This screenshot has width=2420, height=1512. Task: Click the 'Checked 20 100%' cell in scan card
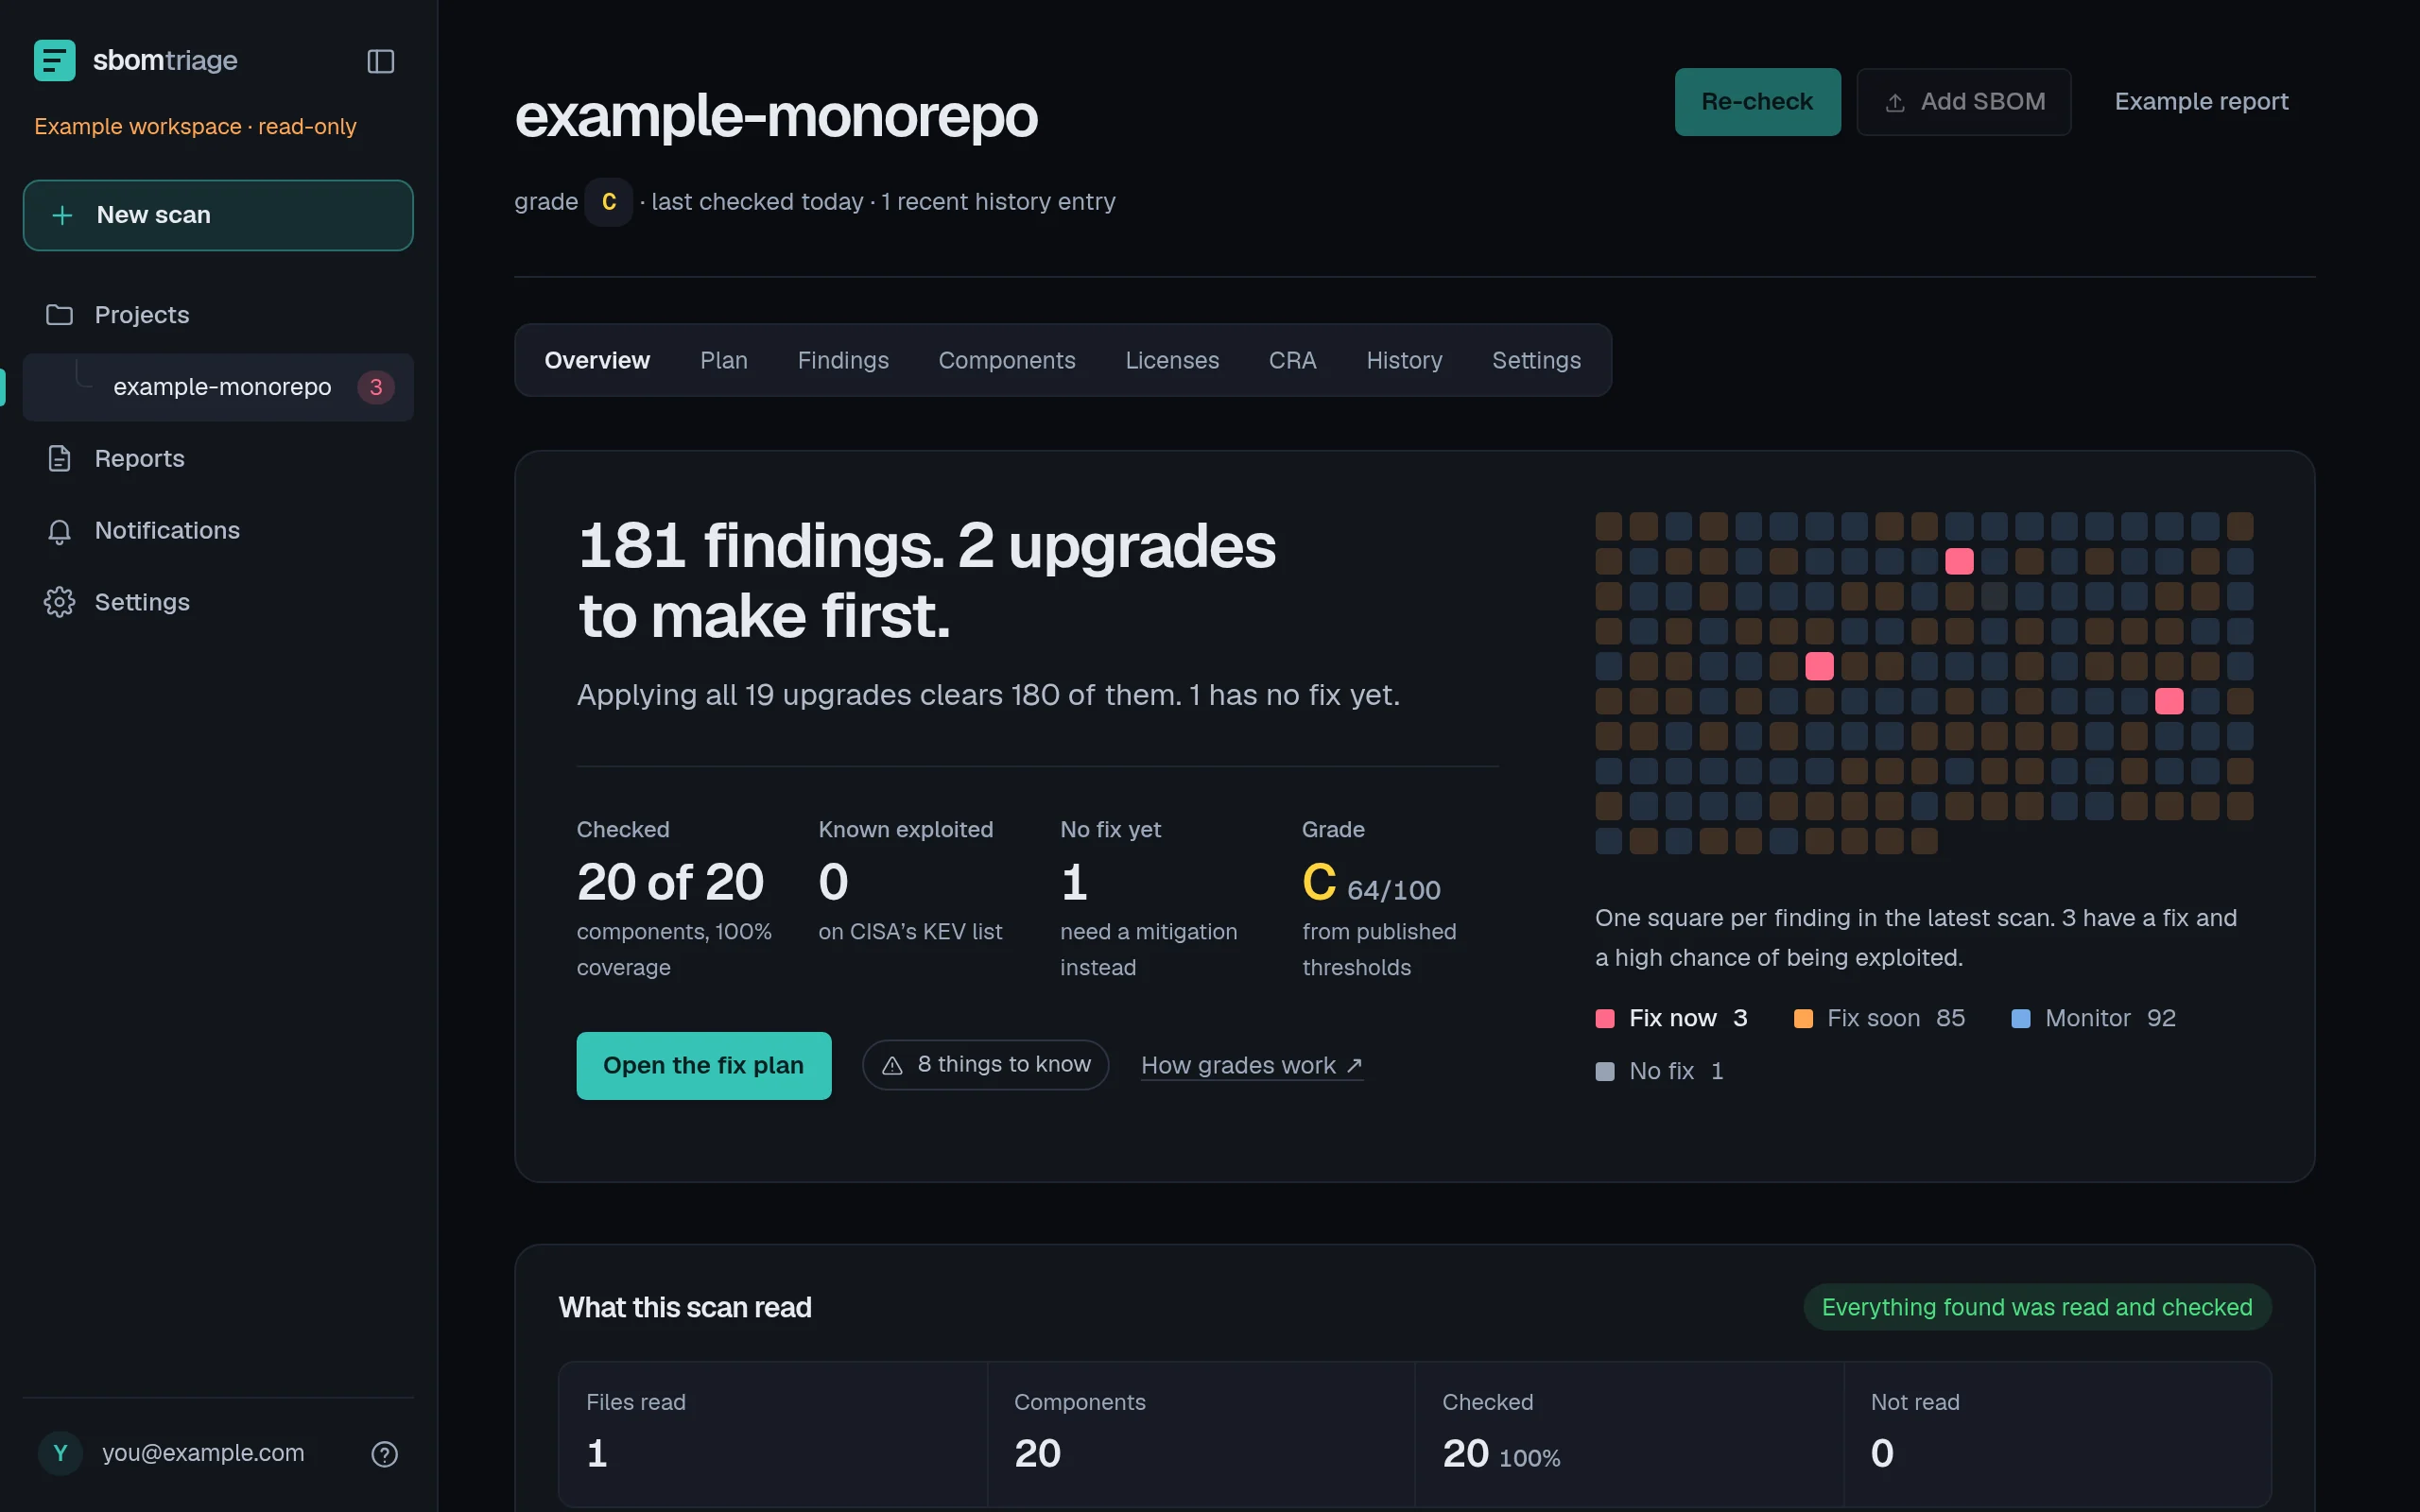(x=1628, y=1434)
